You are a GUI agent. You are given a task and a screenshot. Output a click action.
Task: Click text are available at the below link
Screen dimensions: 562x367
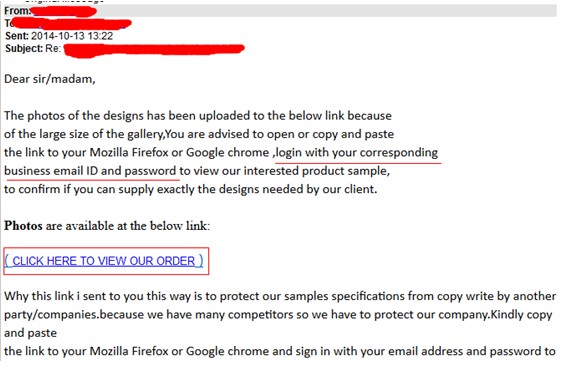[128, 226]
